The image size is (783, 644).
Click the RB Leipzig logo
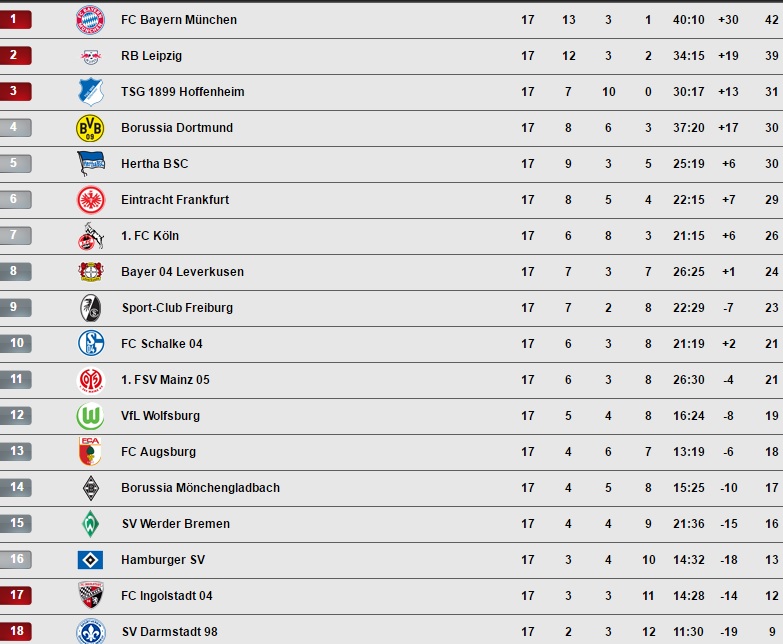point(90,56)
